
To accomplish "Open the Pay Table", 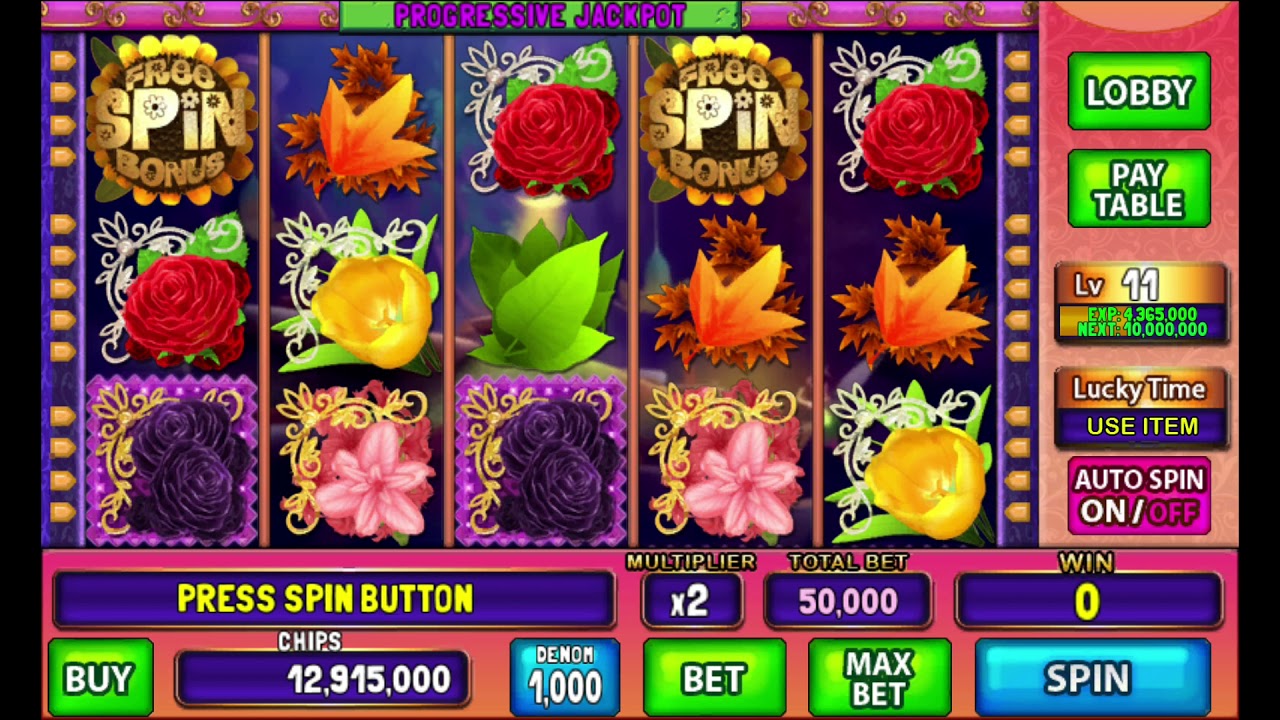I will point(1139,190).
